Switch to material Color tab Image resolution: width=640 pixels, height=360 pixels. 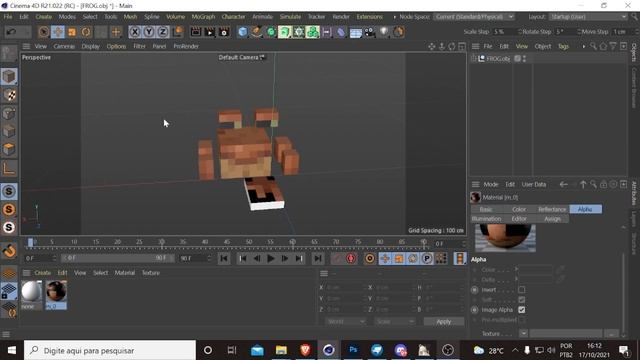pyautogui.click(x=519, y=209)
